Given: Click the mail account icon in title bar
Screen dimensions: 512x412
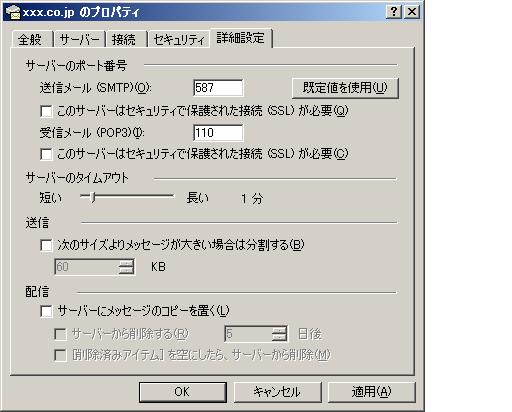Looking at the screenshot, I should coord(13,12).
